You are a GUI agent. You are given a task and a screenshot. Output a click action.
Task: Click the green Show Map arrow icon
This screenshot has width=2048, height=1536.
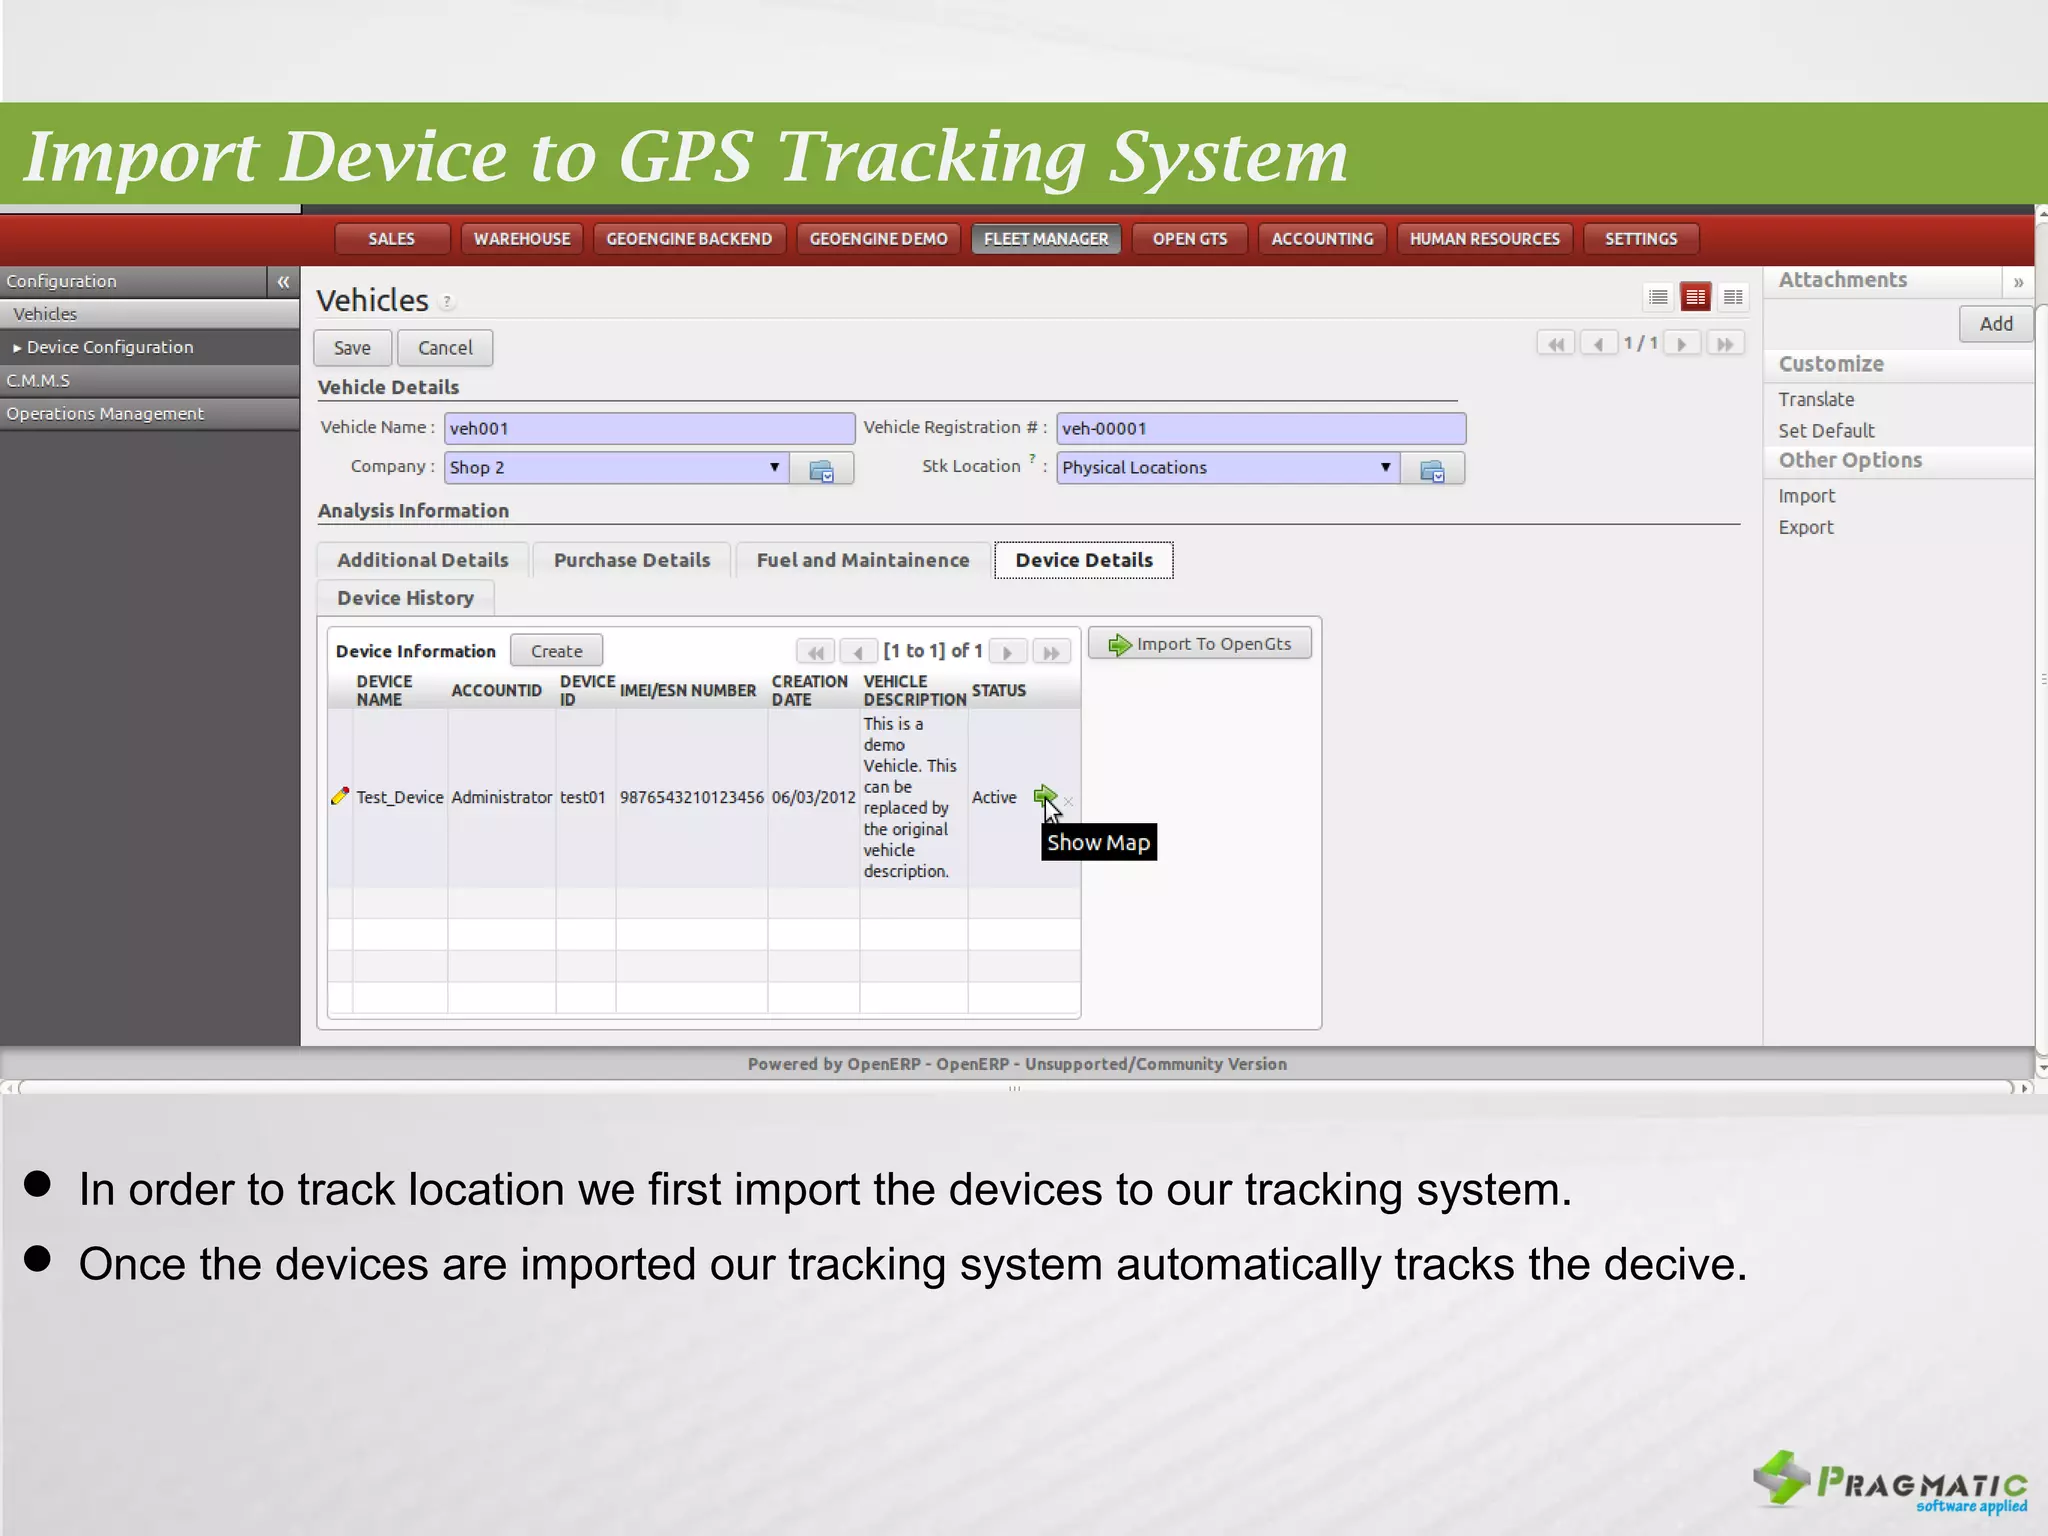(1044, 796)
